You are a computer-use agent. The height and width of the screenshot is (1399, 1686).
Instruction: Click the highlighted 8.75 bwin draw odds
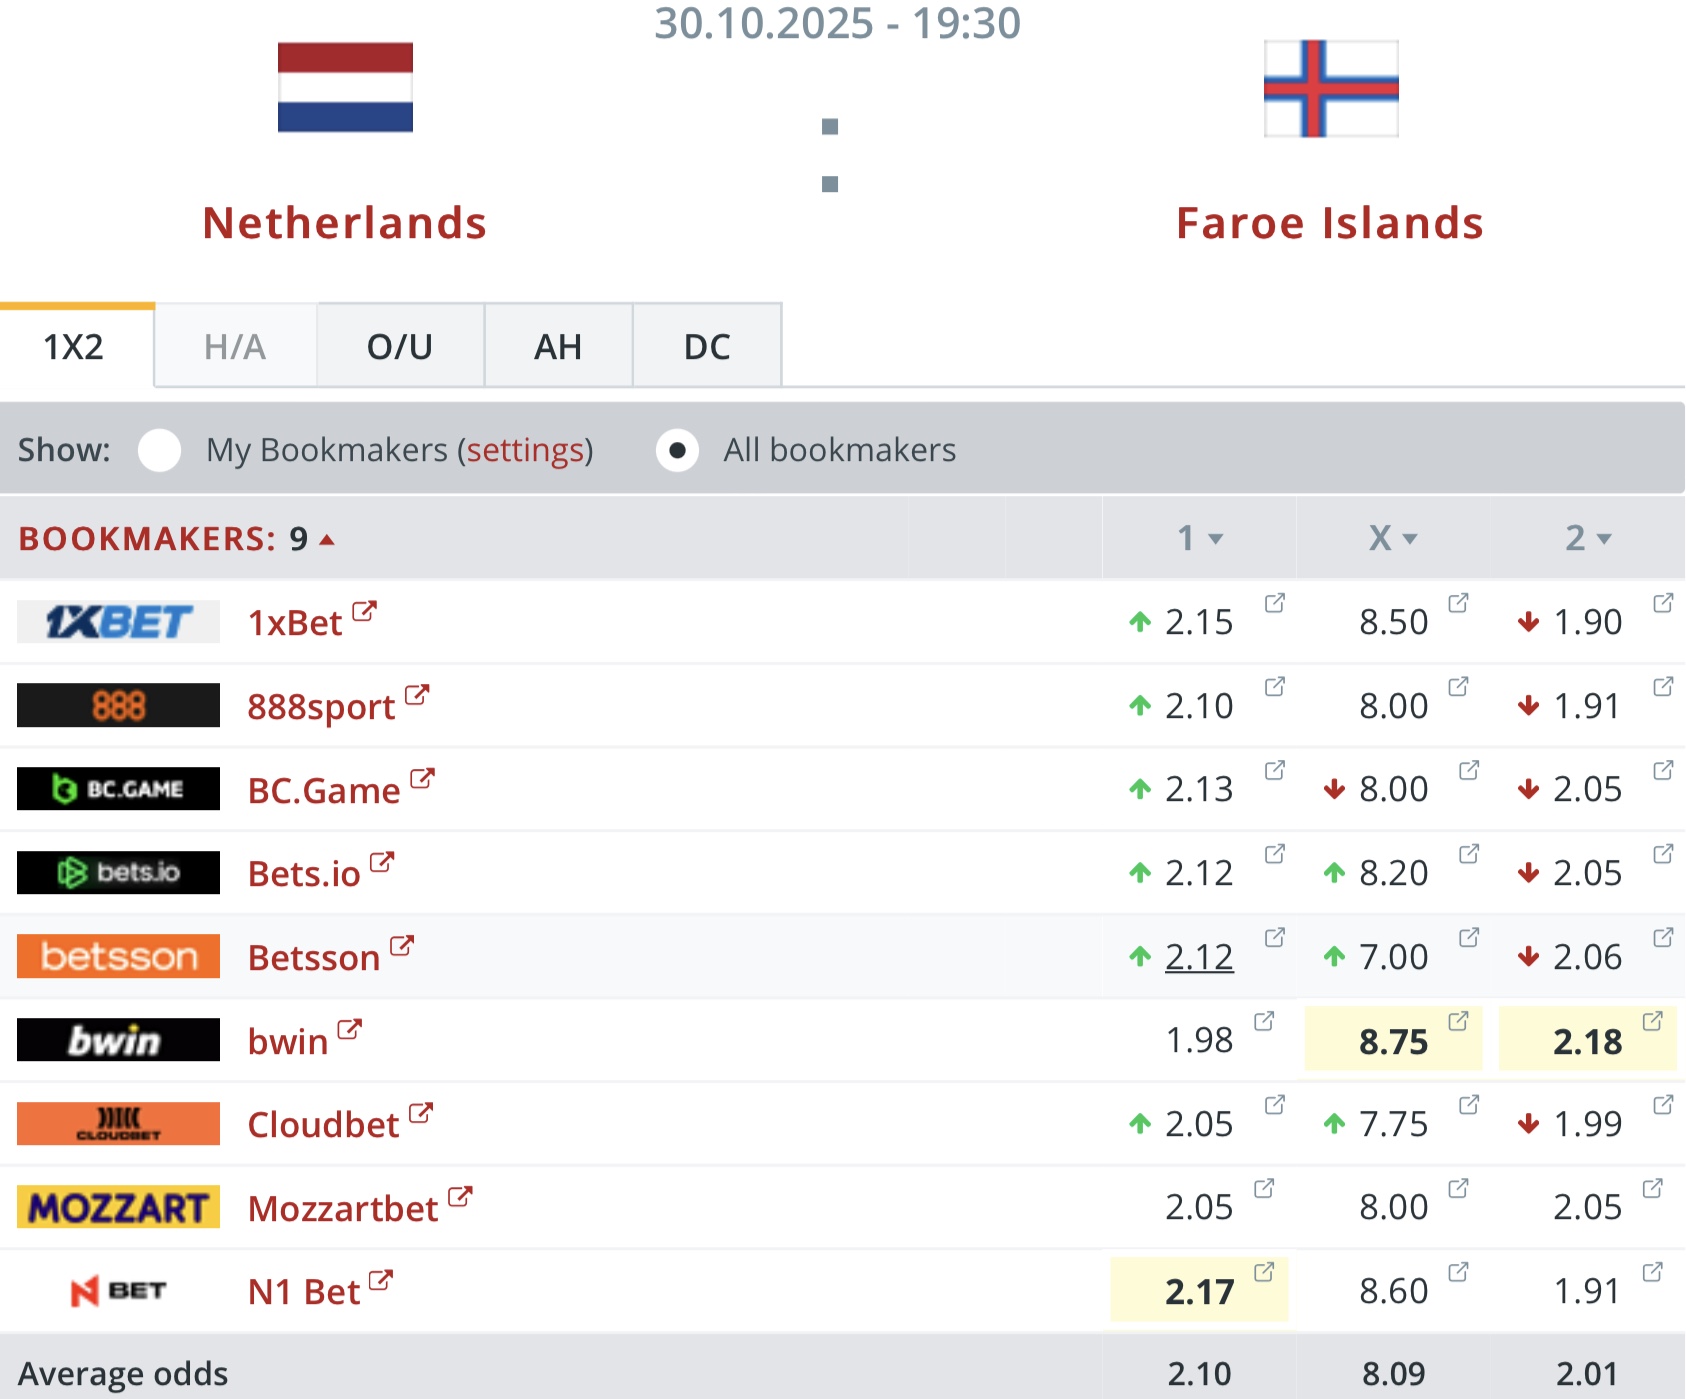[x=1393, y=1042]
